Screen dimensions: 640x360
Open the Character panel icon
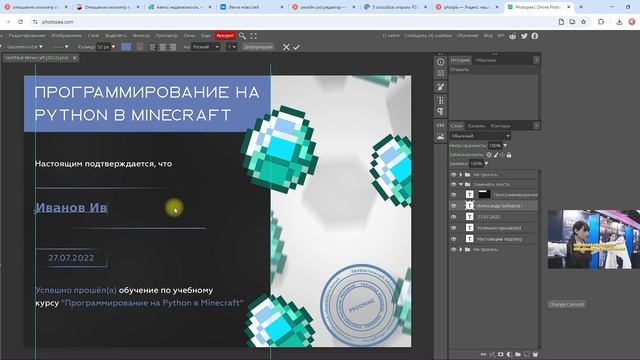(440, 100)
